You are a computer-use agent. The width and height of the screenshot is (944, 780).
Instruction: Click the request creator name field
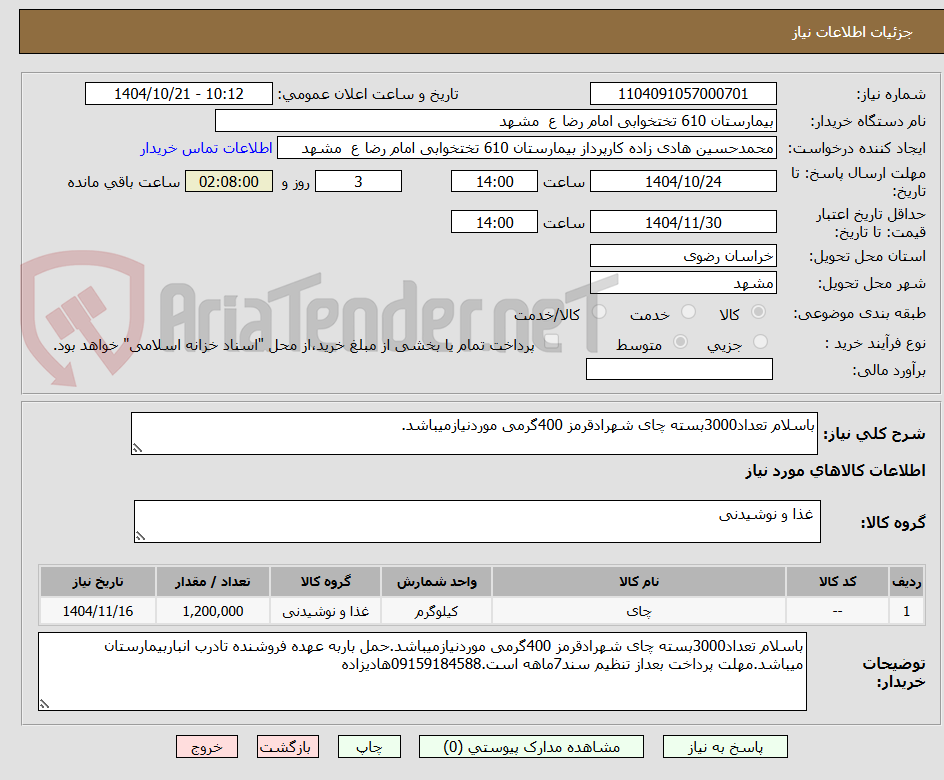[527, 148]
